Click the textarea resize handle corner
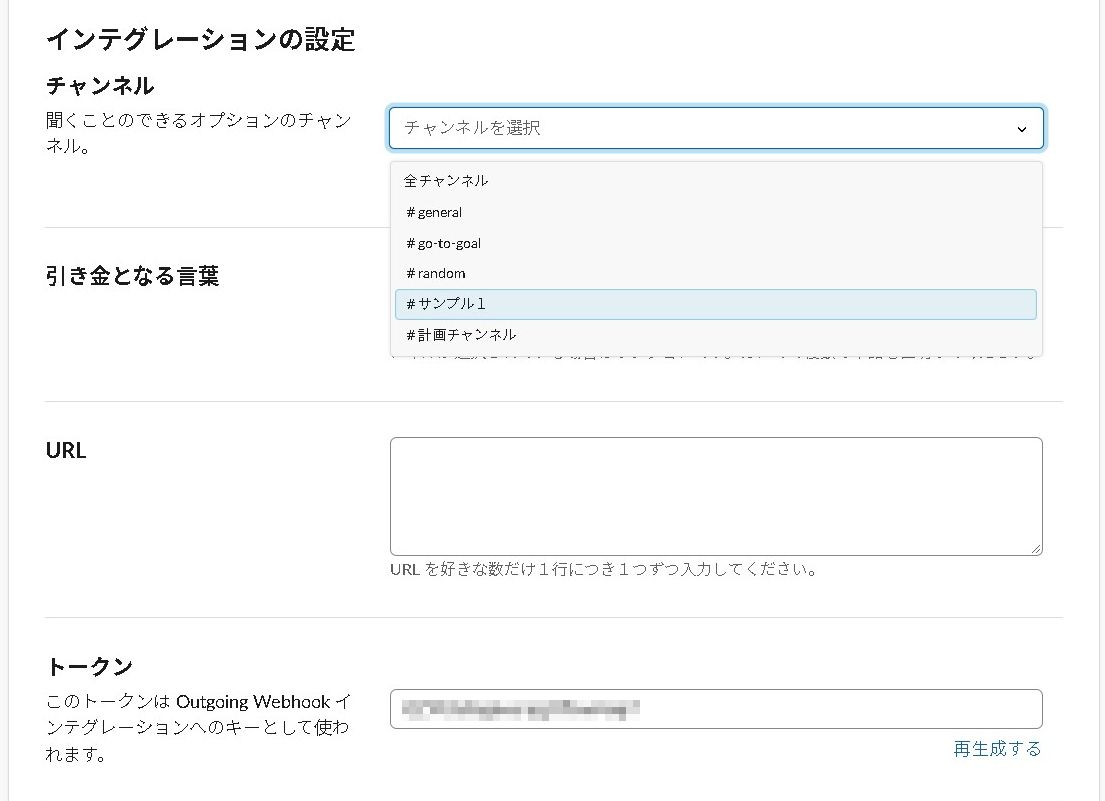Image resolution: width=1105 pixels, height=801 pixels. (1036, 550)
